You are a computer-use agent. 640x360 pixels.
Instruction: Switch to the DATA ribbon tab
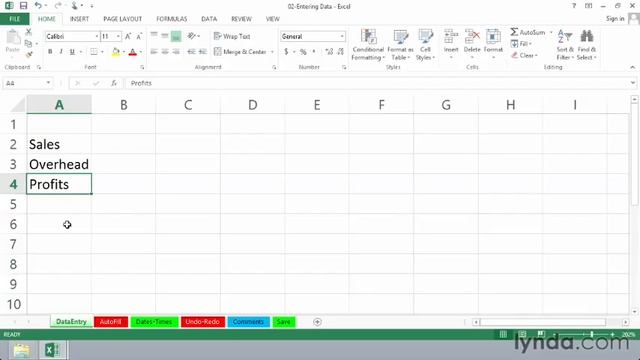click(x=209, y=19)
